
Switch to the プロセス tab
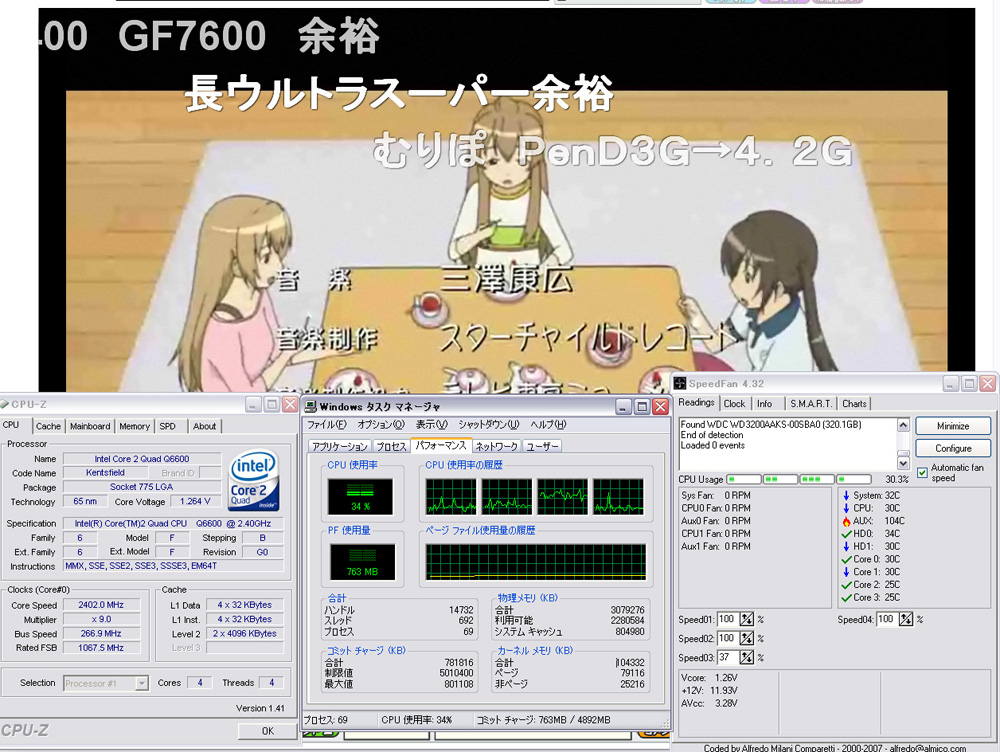[x=391, y=446]
